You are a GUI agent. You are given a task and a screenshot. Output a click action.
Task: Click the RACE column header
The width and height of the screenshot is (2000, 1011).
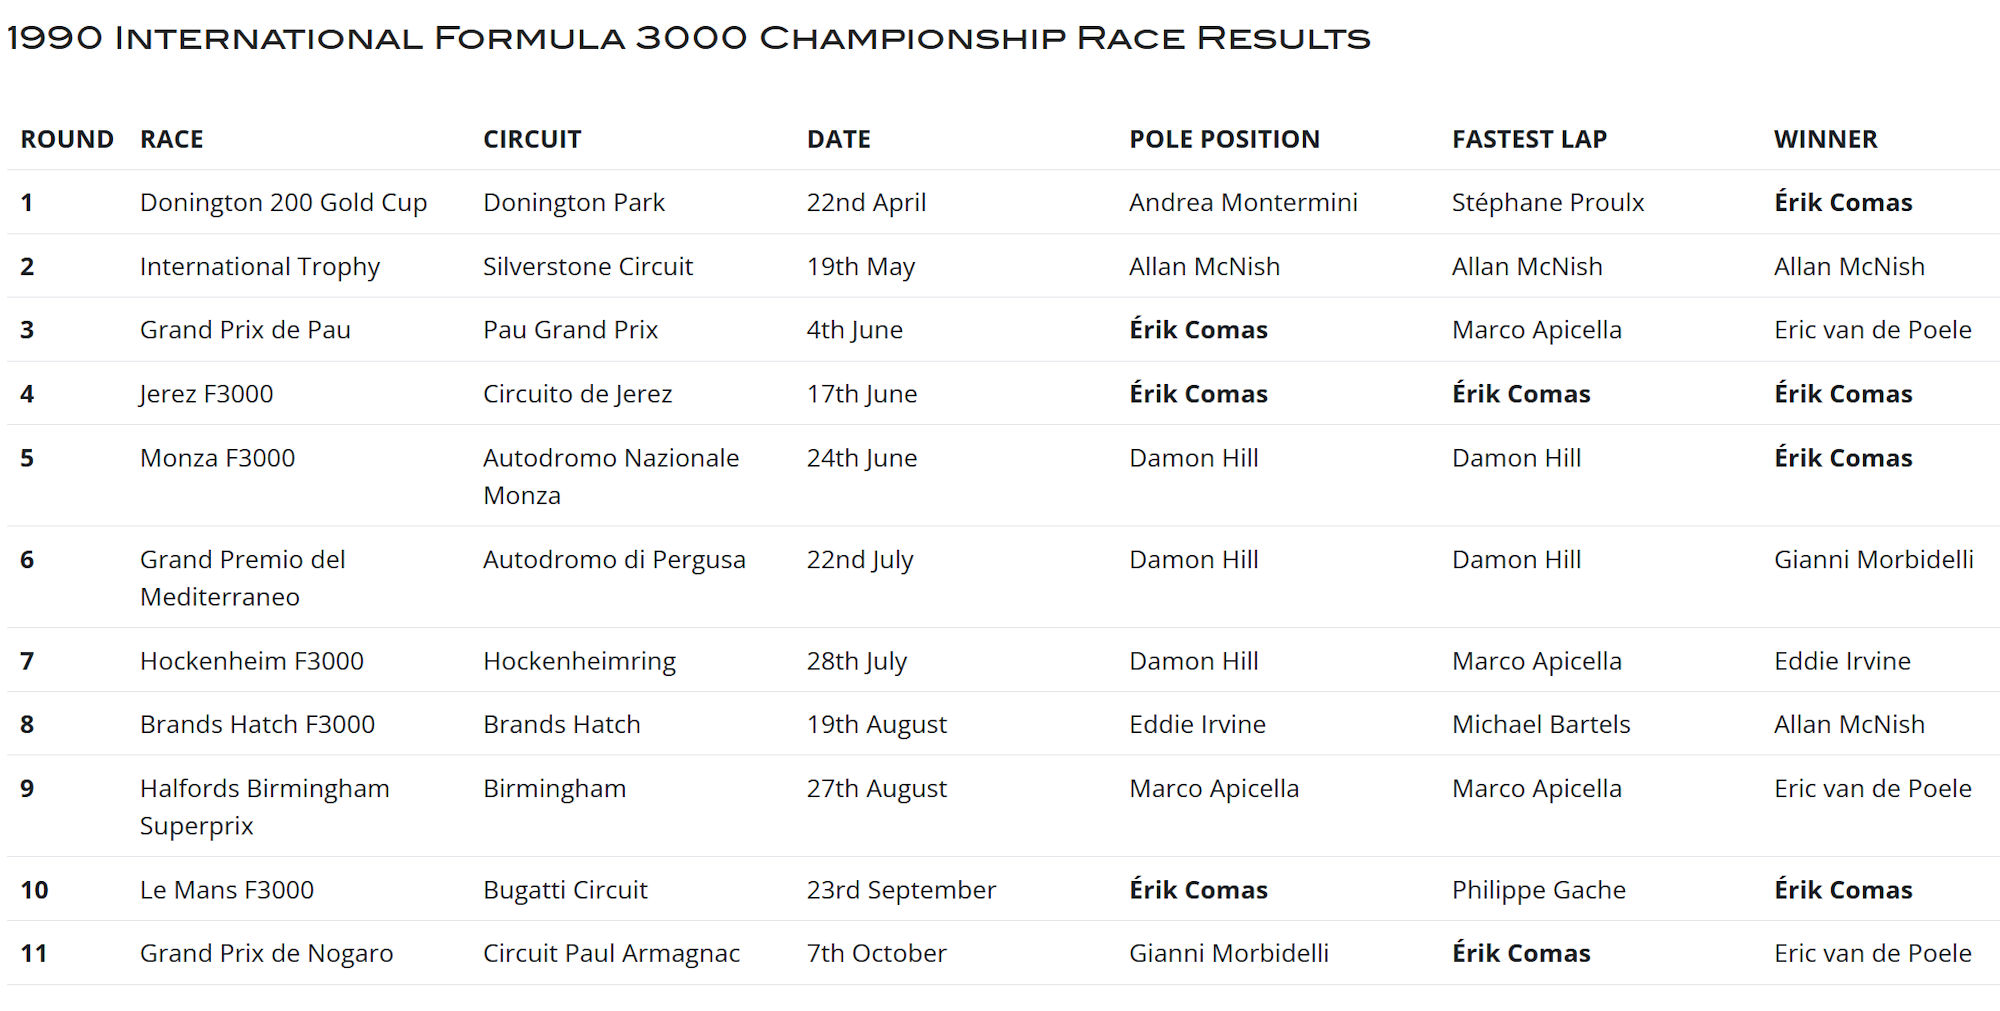tap(171, 139)
